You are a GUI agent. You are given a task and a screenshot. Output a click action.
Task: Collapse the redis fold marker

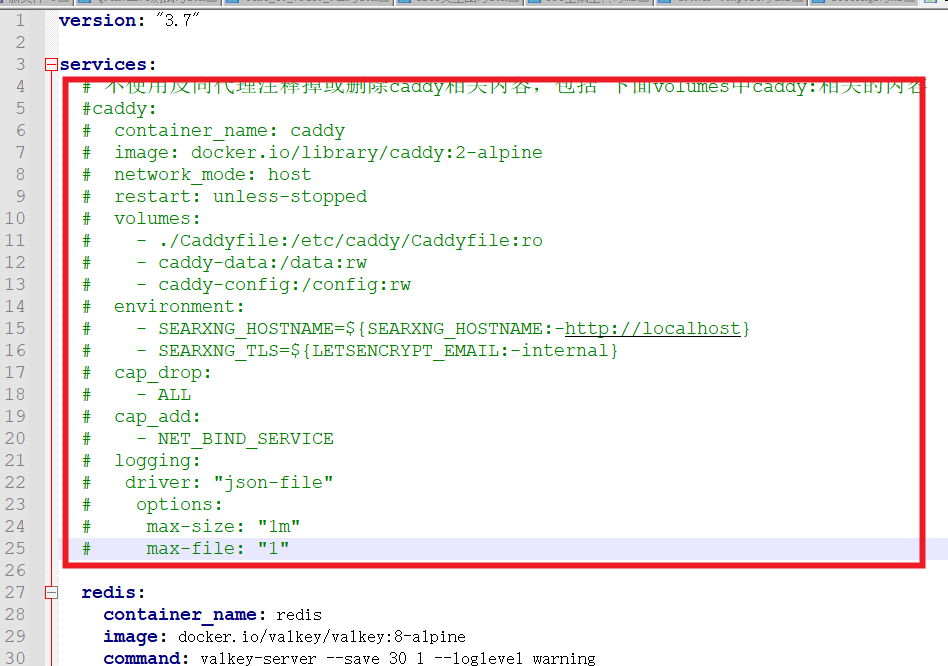[x=51, y=593]
